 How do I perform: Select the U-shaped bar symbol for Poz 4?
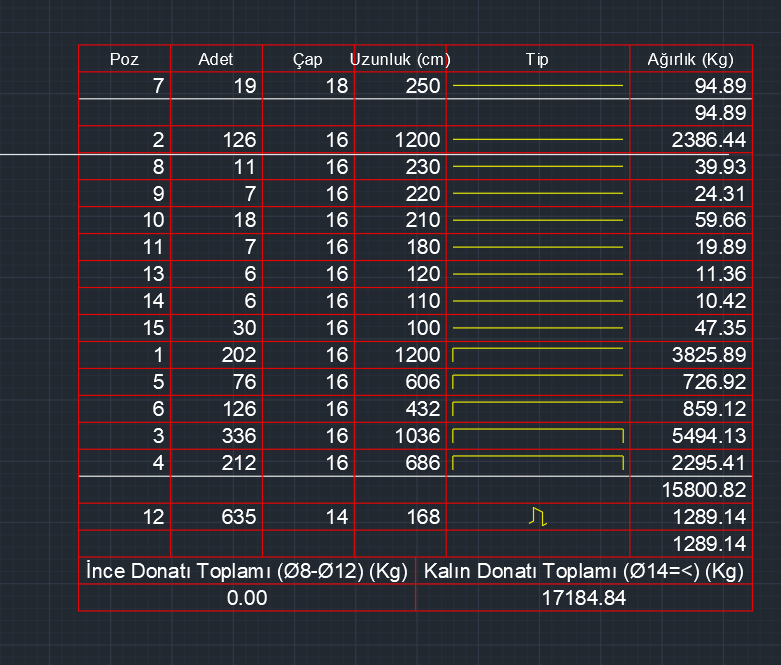coord(537,461)
